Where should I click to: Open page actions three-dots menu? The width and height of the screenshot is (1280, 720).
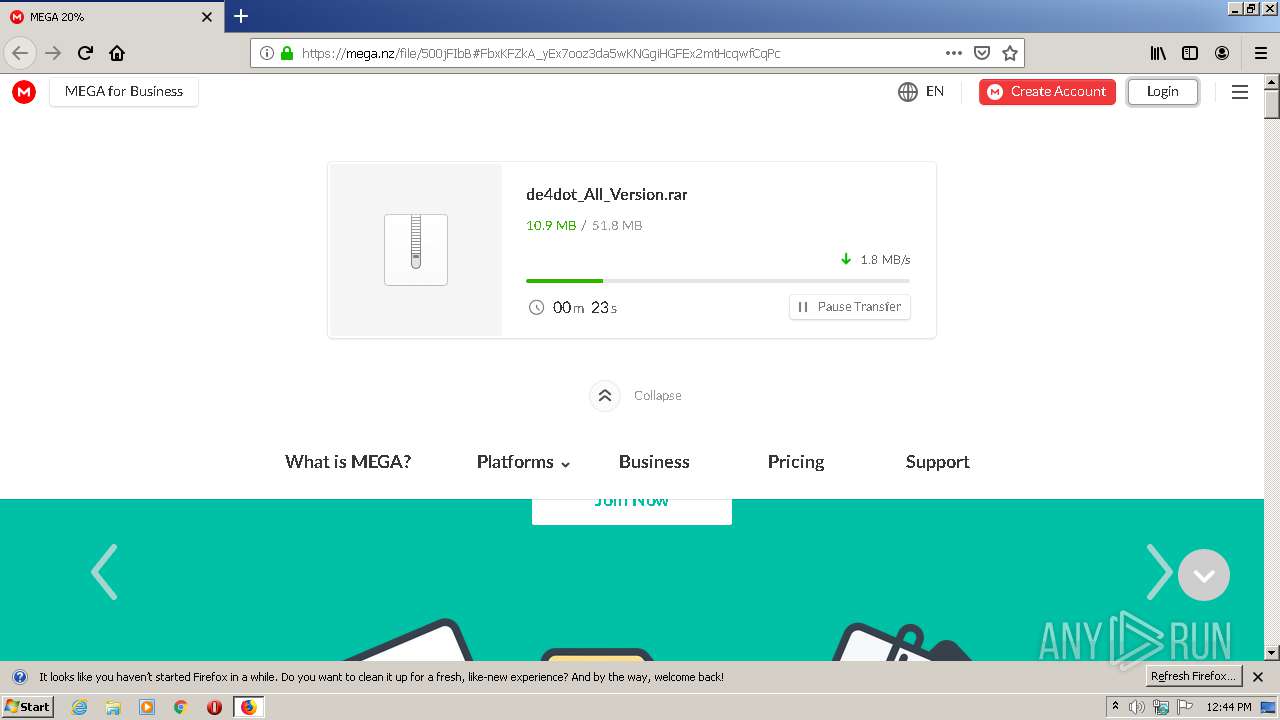(x=954, y=53)
